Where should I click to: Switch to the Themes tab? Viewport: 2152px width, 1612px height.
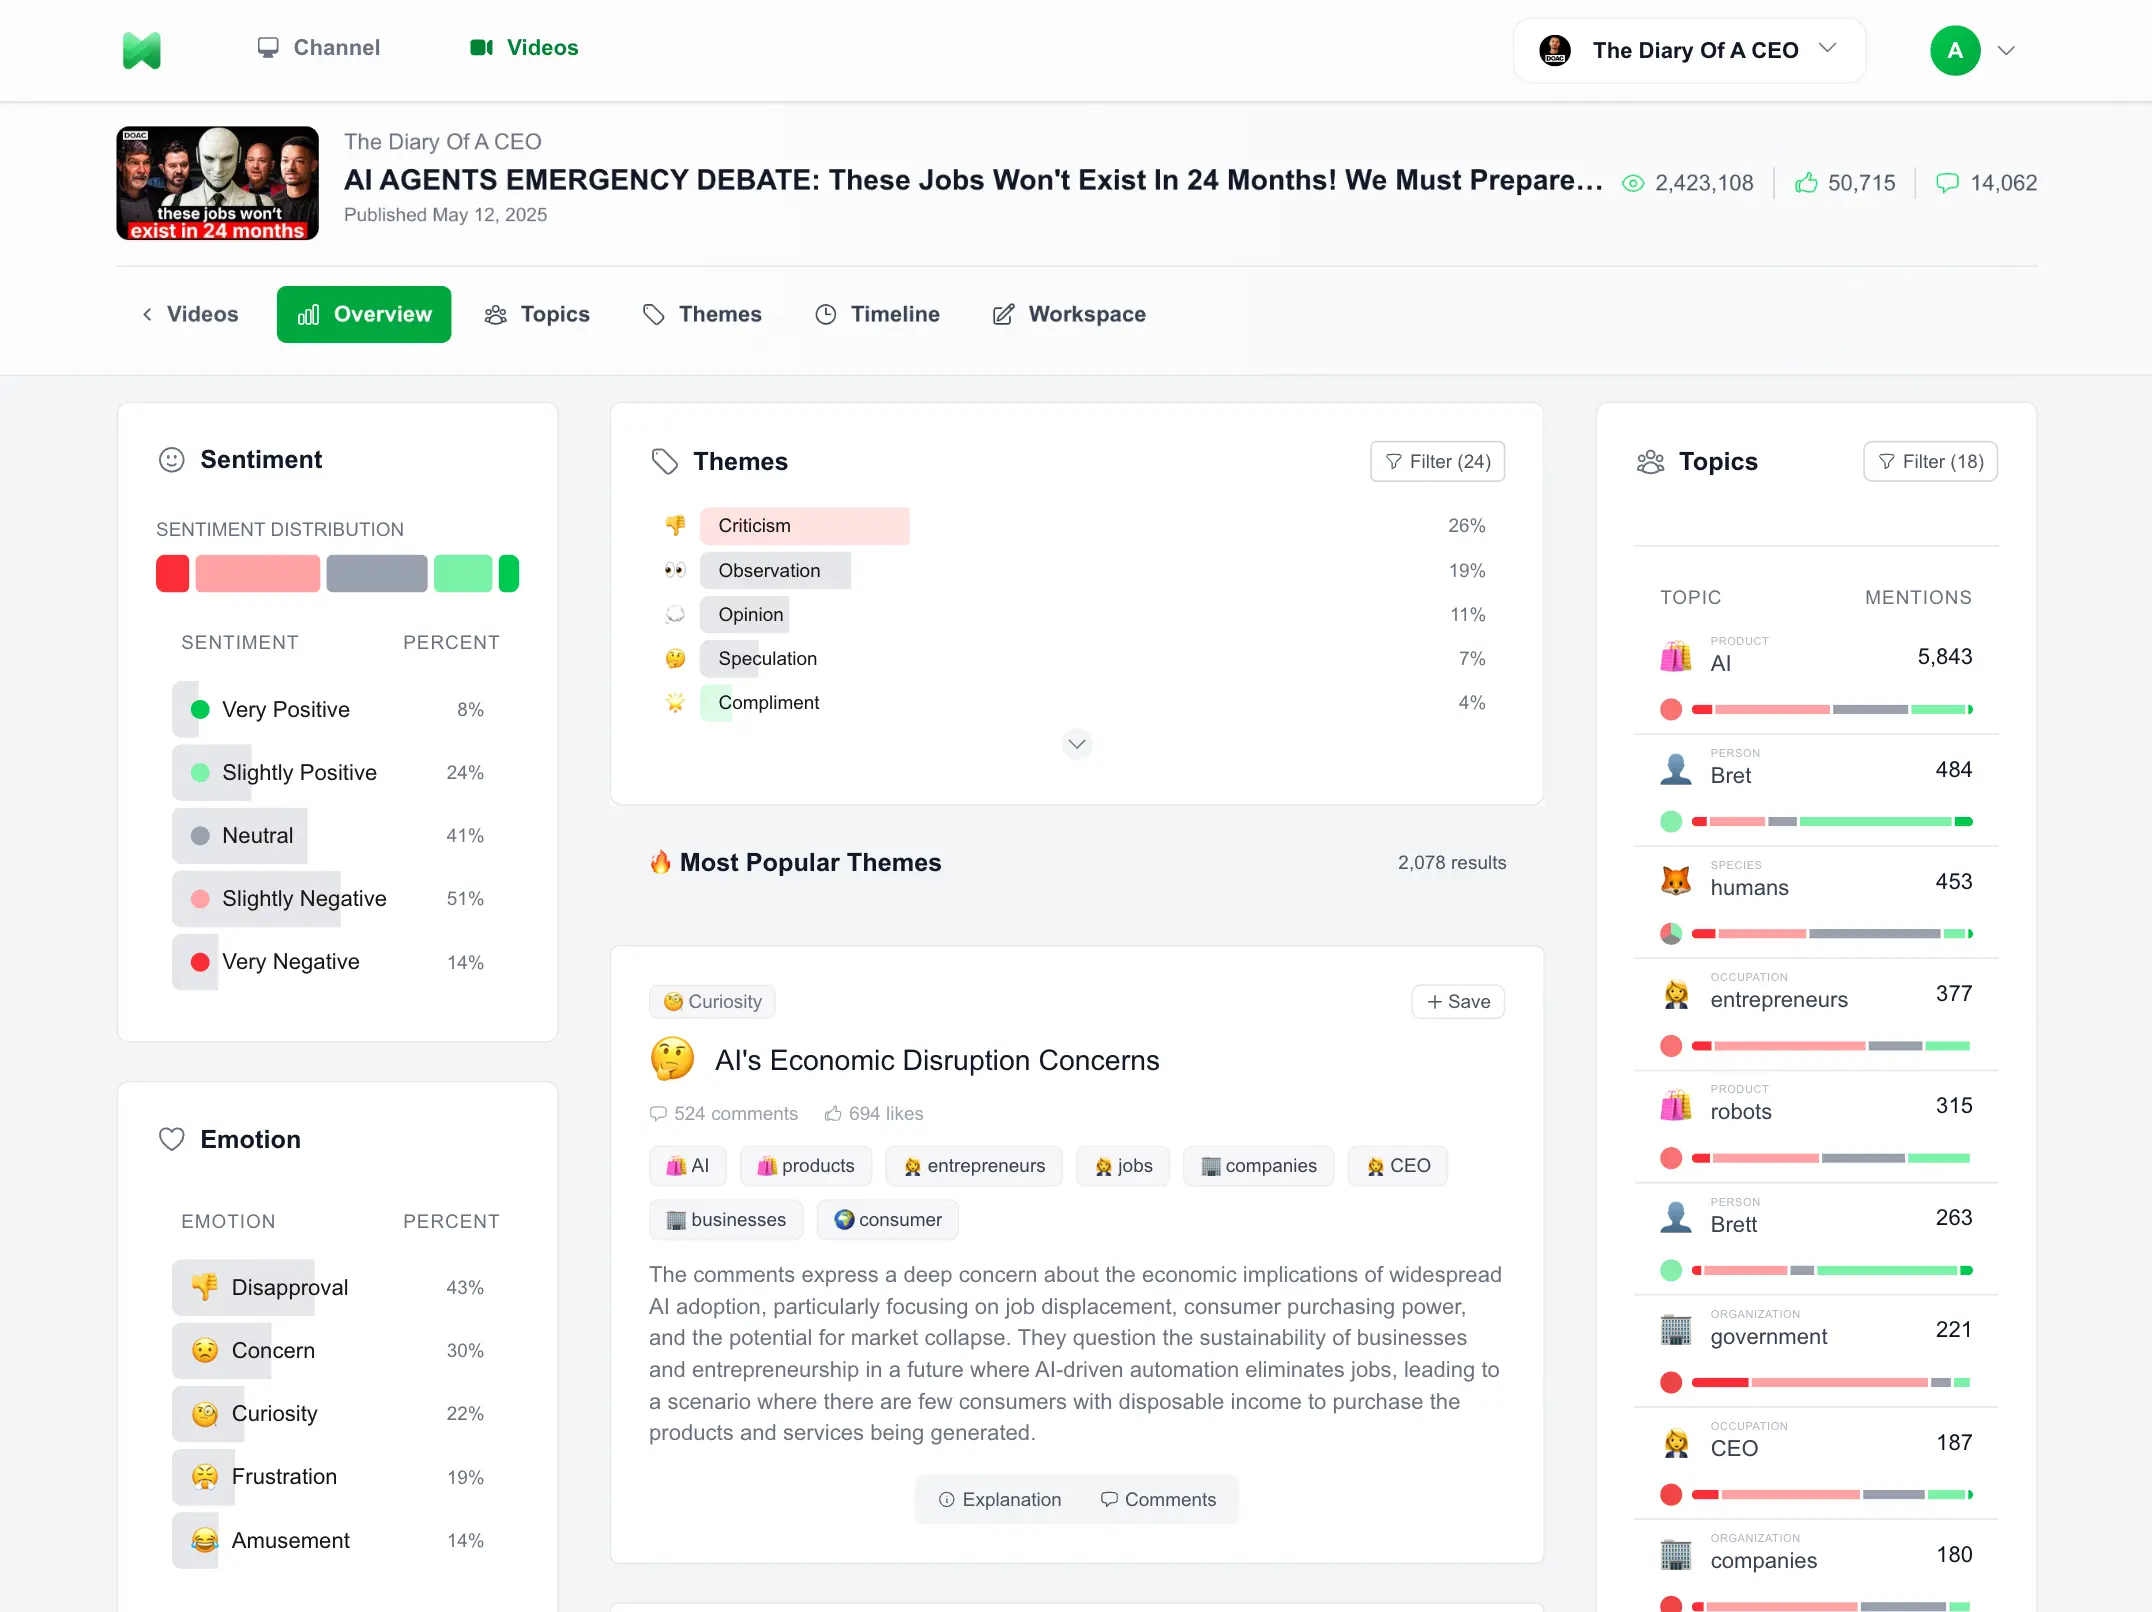pos(702,314)
